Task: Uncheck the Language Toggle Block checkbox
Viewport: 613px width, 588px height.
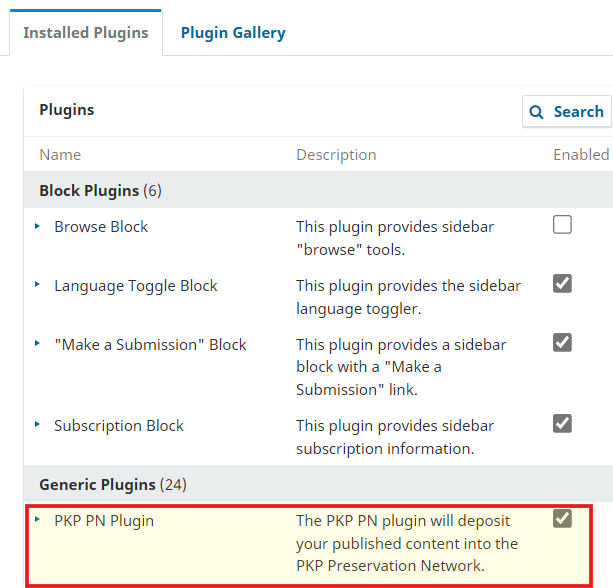Action: [x=563, y=284]
